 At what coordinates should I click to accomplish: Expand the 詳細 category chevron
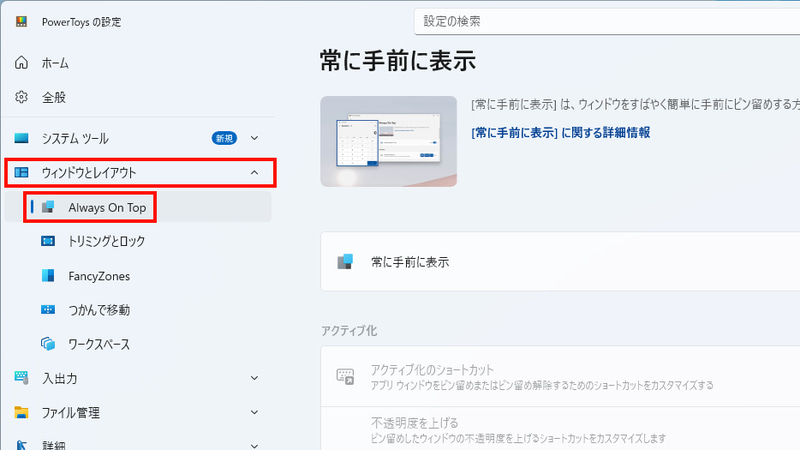(254, 446)
